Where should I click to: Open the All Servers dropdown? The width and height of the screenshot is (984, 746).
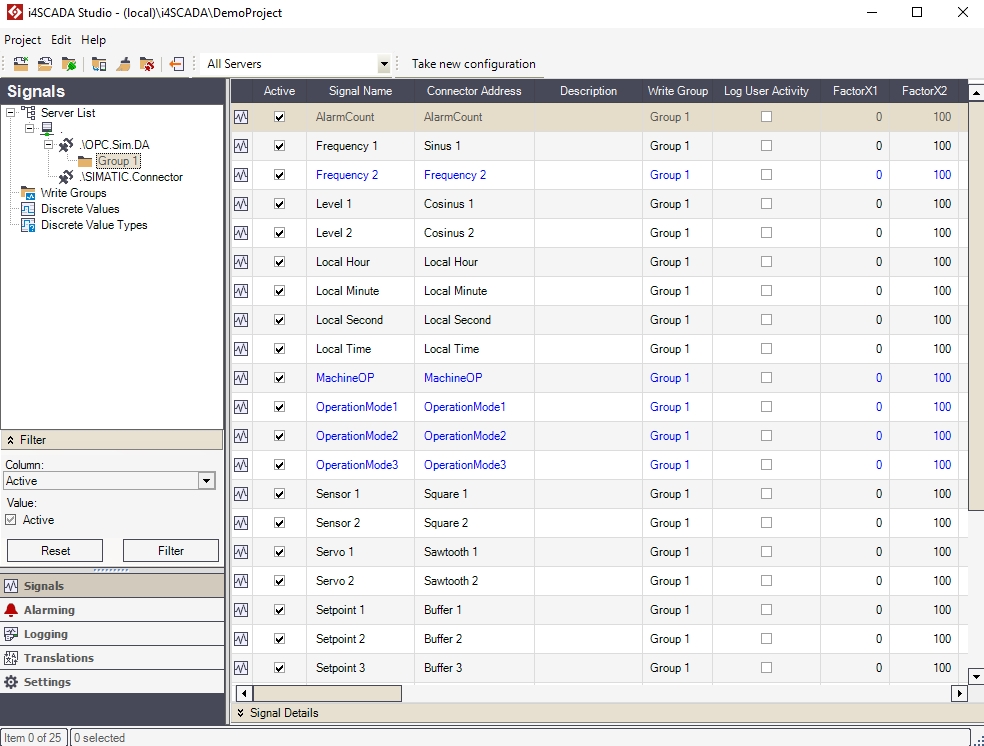[383, 64]
